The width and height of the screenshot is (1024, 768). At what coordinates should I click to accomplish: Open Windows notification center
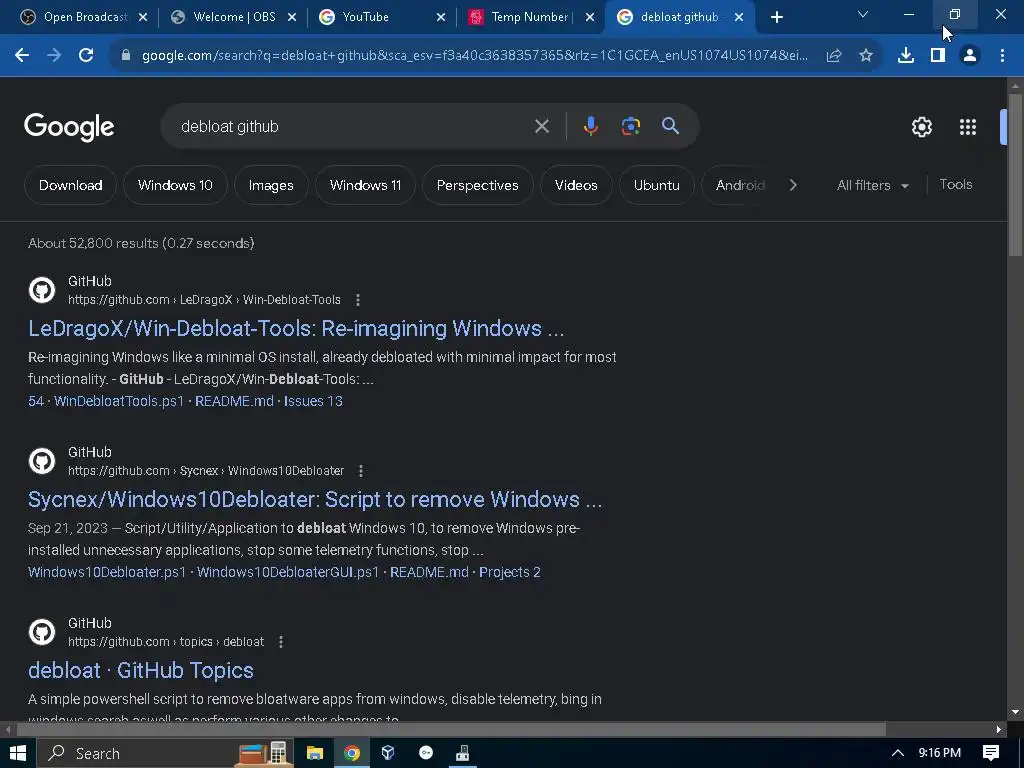coord(991,753)
